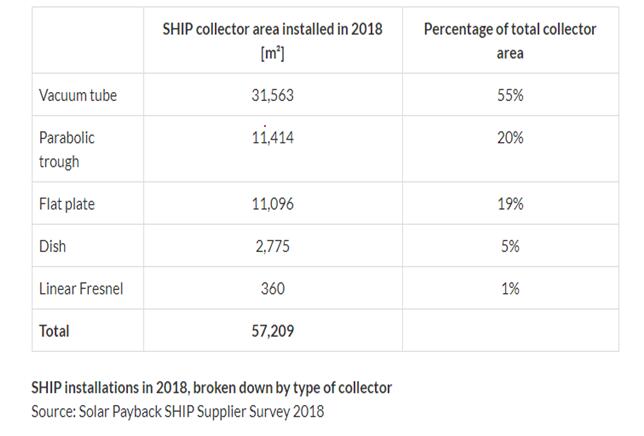Click the 5% percentage cell
Viewport: 644px width, 436px height.
click(510, 246)
